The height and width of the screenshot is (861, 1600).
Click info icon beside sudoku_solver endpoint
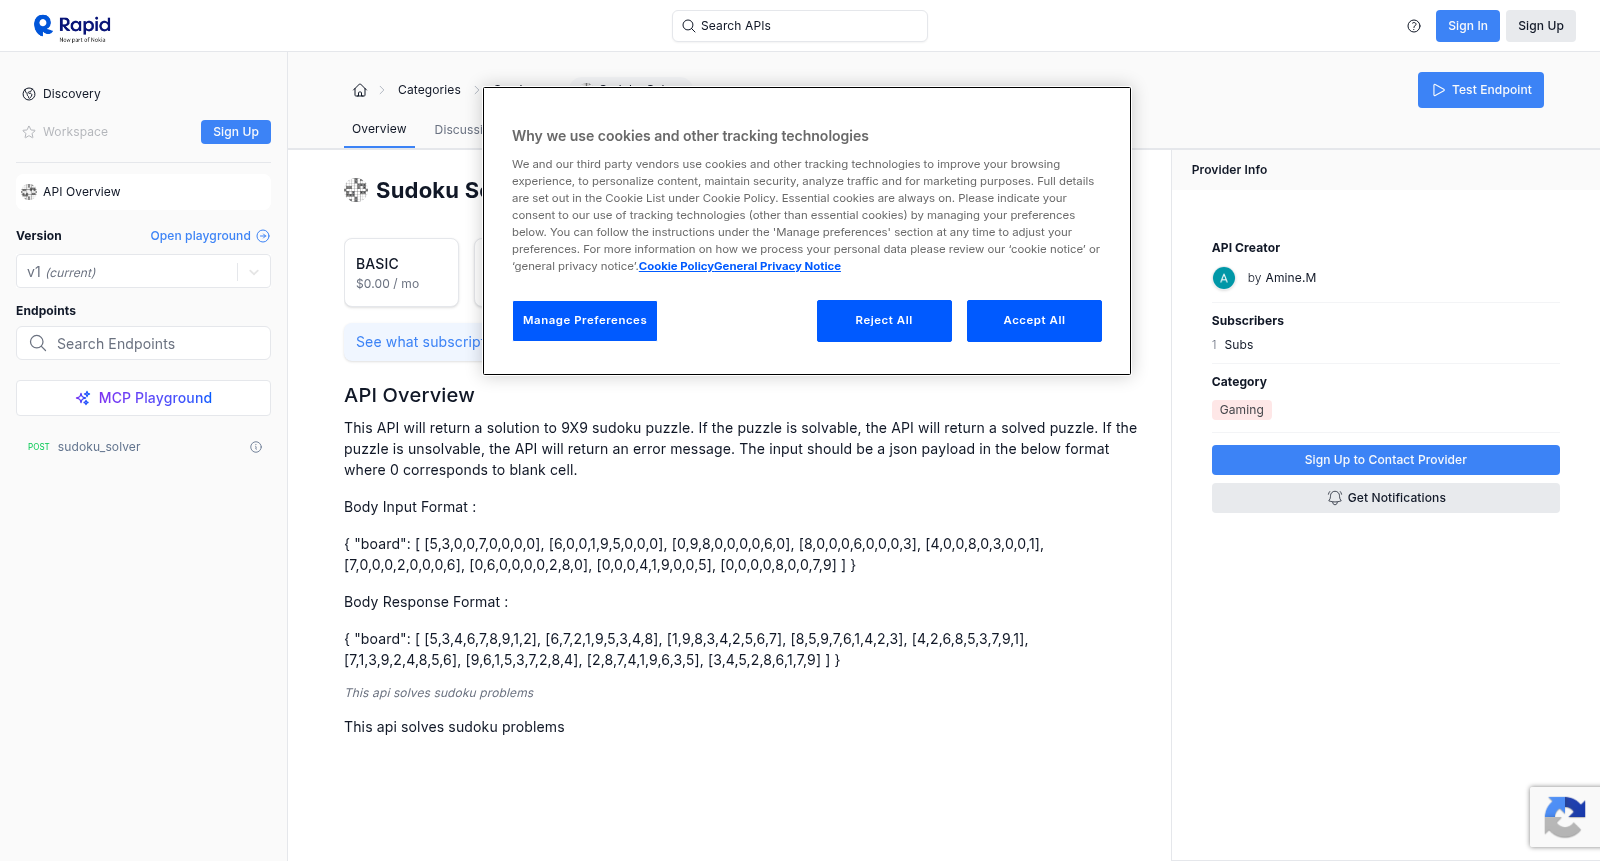pyautogui.click(x=256, y=447)
